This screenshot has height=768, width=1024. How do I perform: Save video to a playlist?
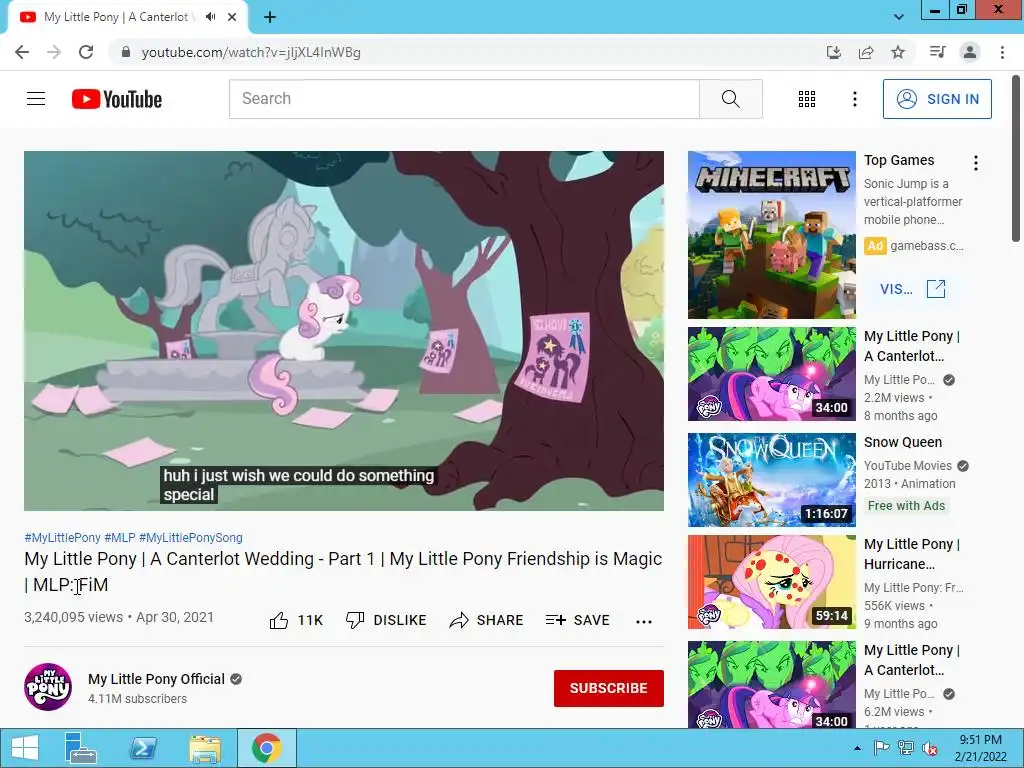(x=578, y=620)
